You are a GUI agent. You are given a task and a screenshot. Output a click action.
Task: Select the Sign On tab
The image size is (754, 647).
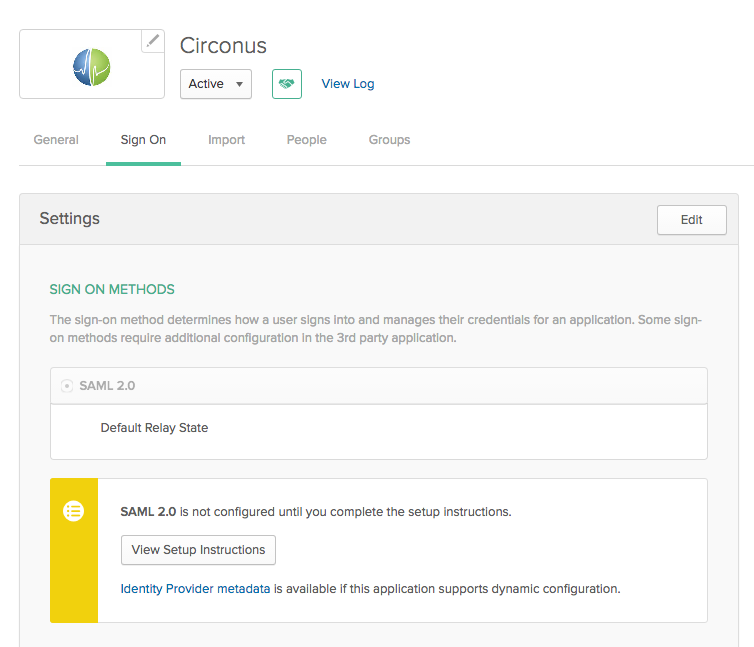coord(143,140)
